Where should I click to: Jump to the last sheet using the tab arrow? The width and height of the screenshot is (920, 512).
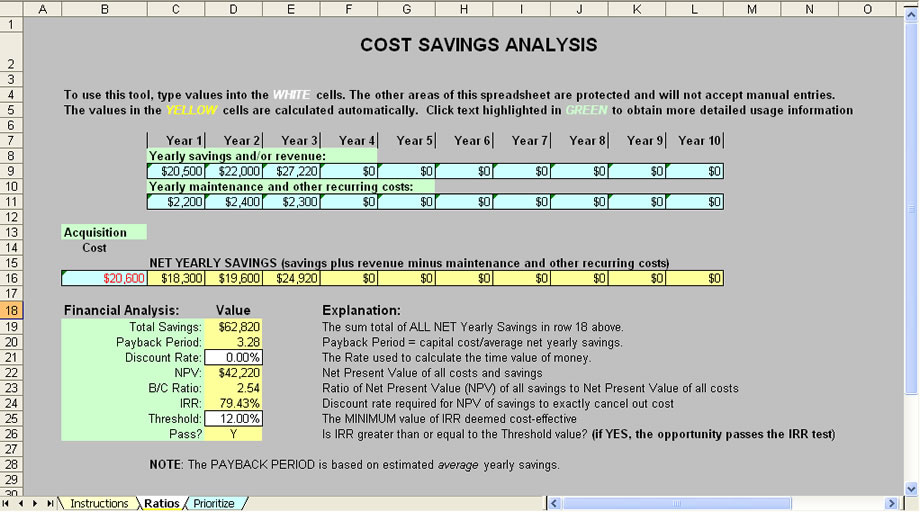pyautogui.click(x=51, y=504)
